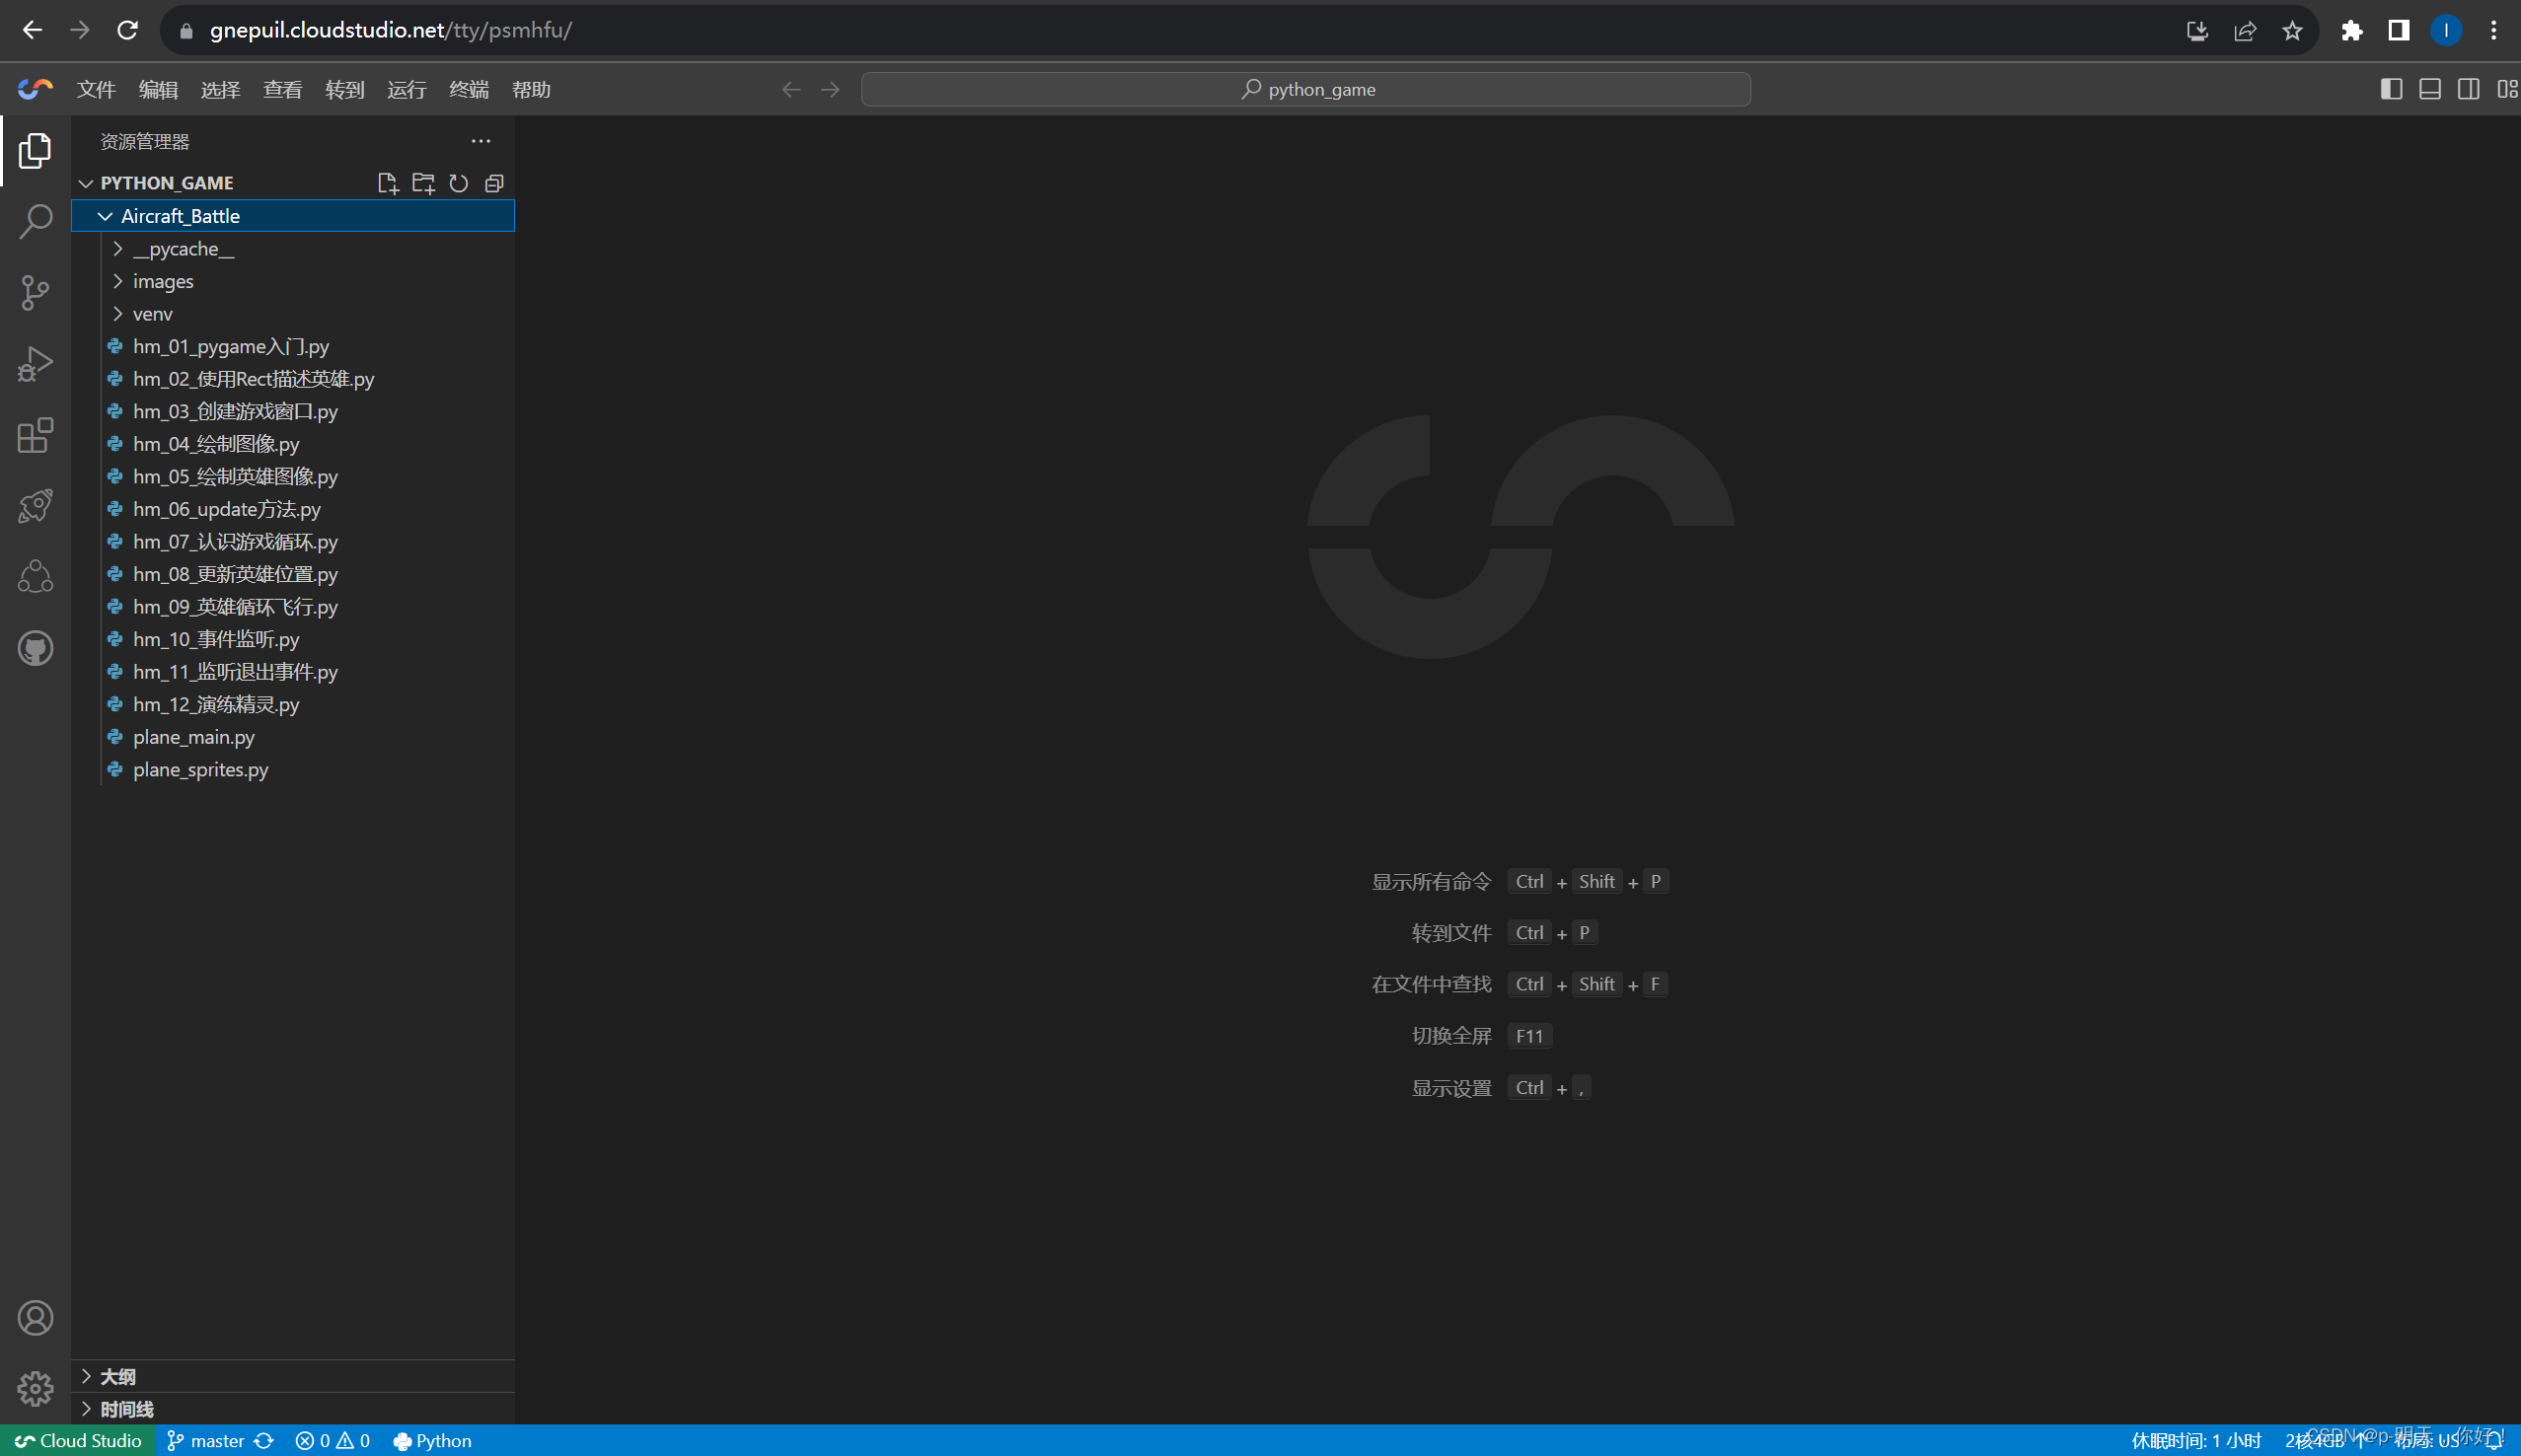
Task: Select hm_12_演练精灵.py file
Action: [217, 703]
